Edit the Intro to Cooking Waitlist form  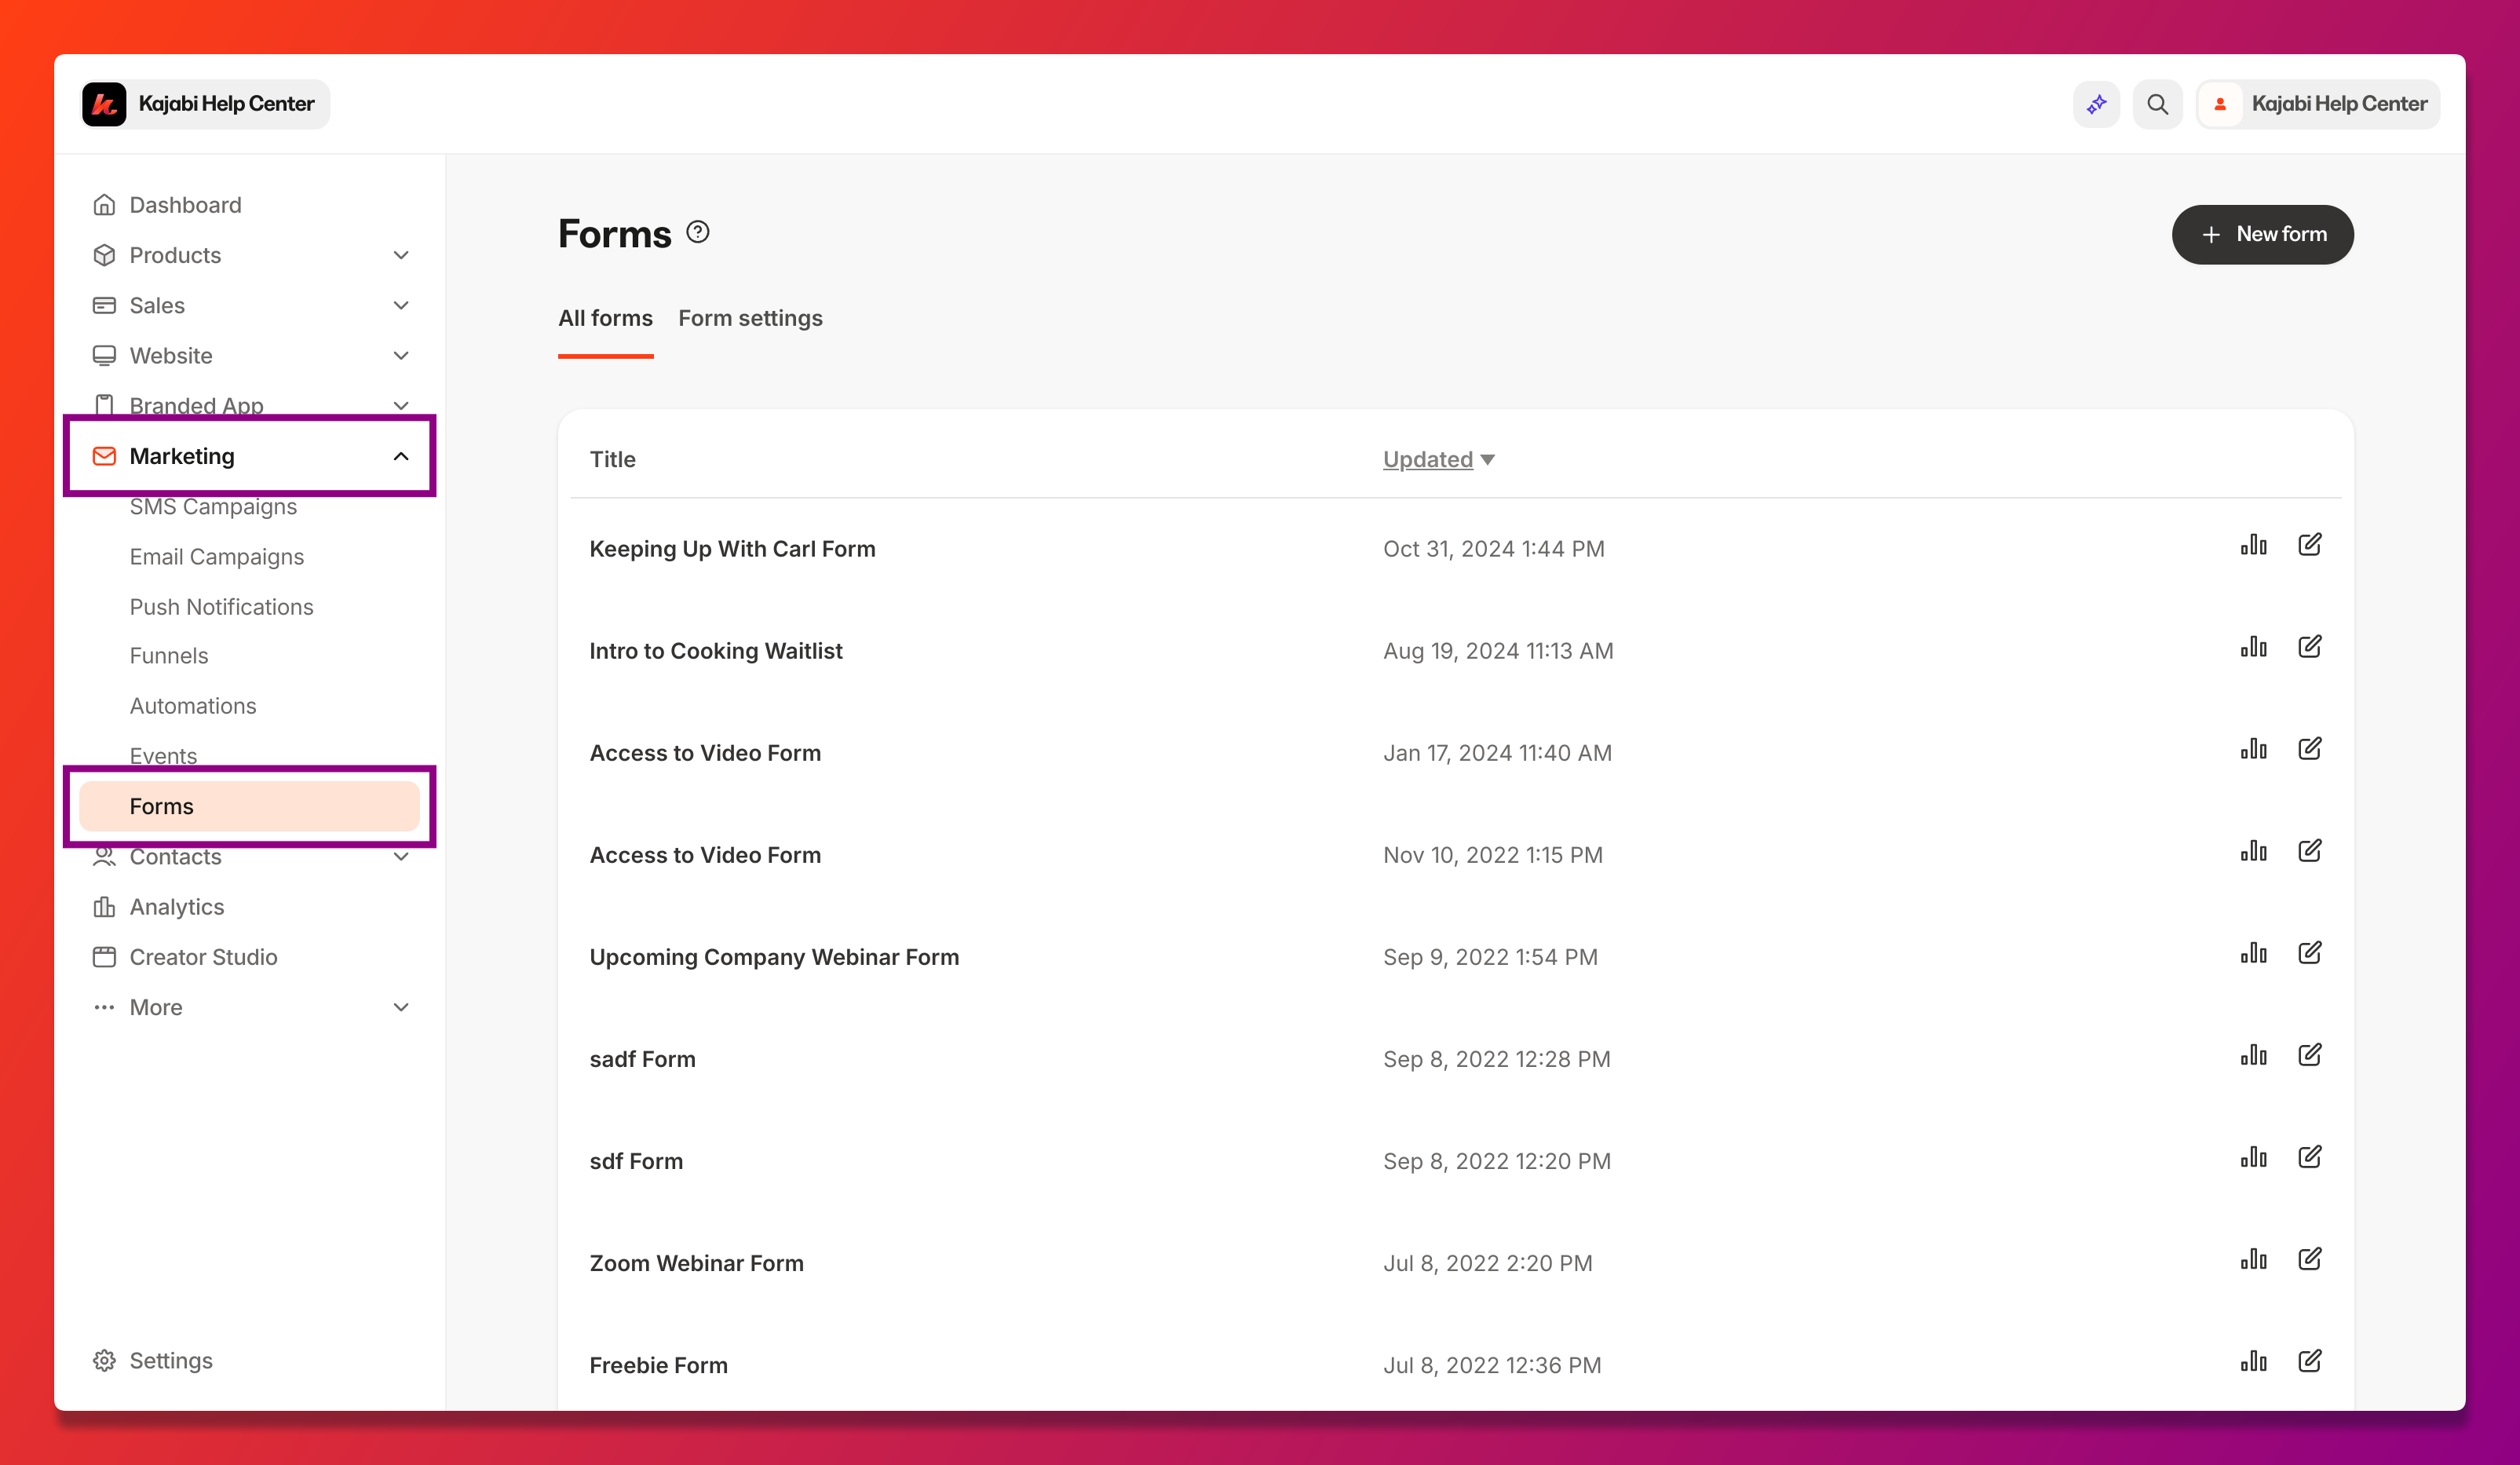(x=2309, y=647)
